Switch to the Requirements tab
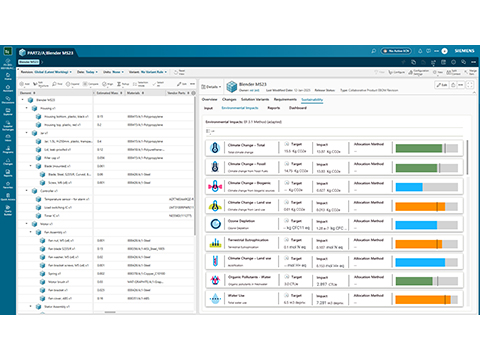Viewport: 480px width, 360px height. pyautogui.click(x=285, y=99)
